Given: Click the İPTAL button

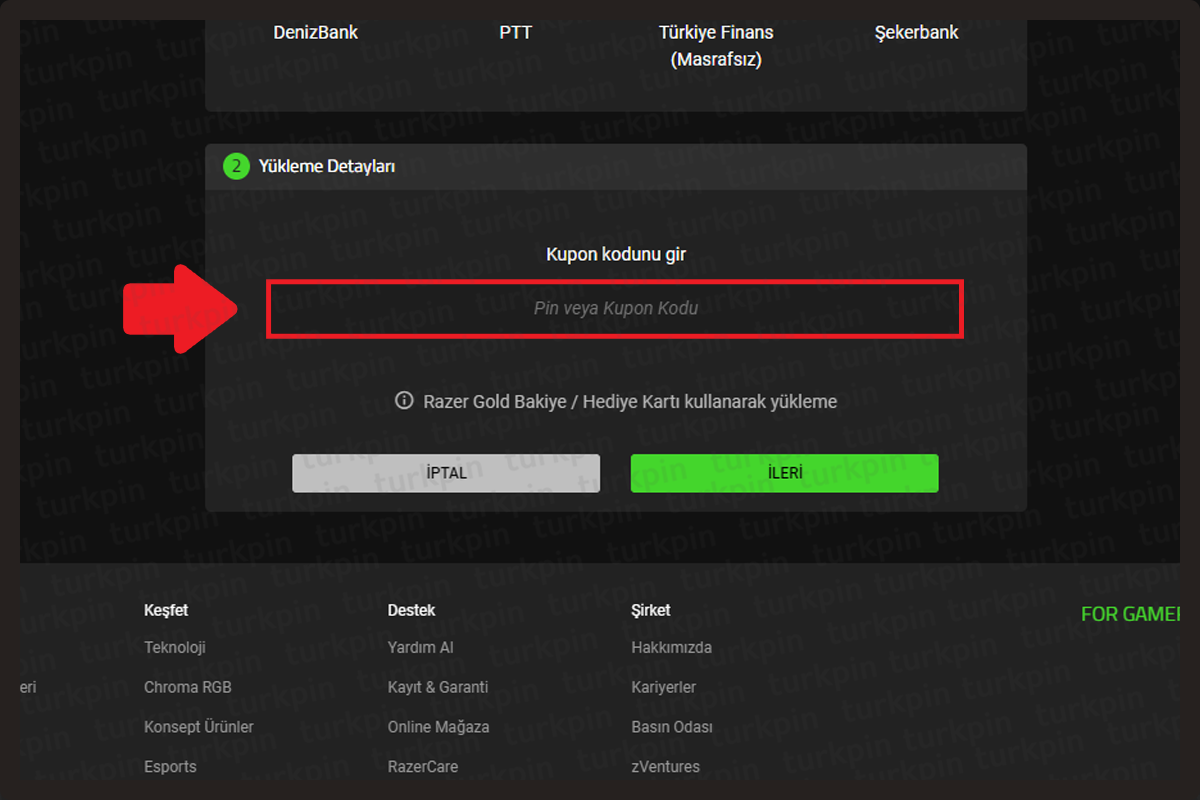Looking at the screenshot, I should click(x=446, y=473).
